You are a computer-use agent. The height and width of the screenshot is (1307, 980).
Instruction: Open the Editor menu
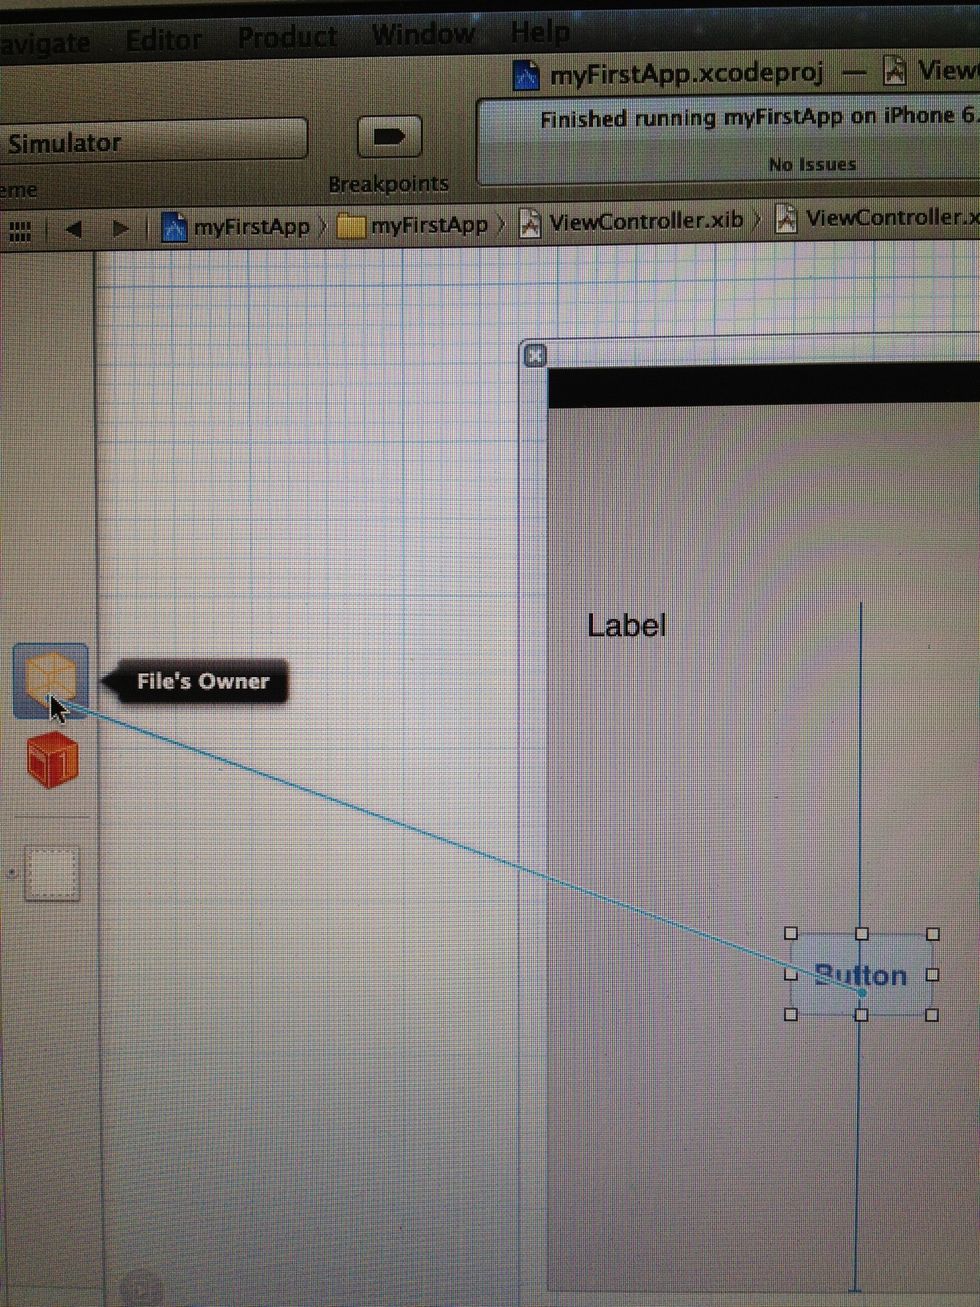(164, 38)
